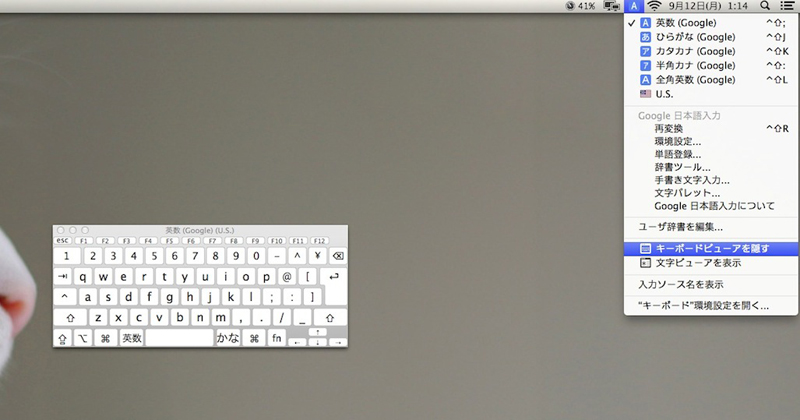Click the ア icon beside カタカナ (Google)

point(645,52)
